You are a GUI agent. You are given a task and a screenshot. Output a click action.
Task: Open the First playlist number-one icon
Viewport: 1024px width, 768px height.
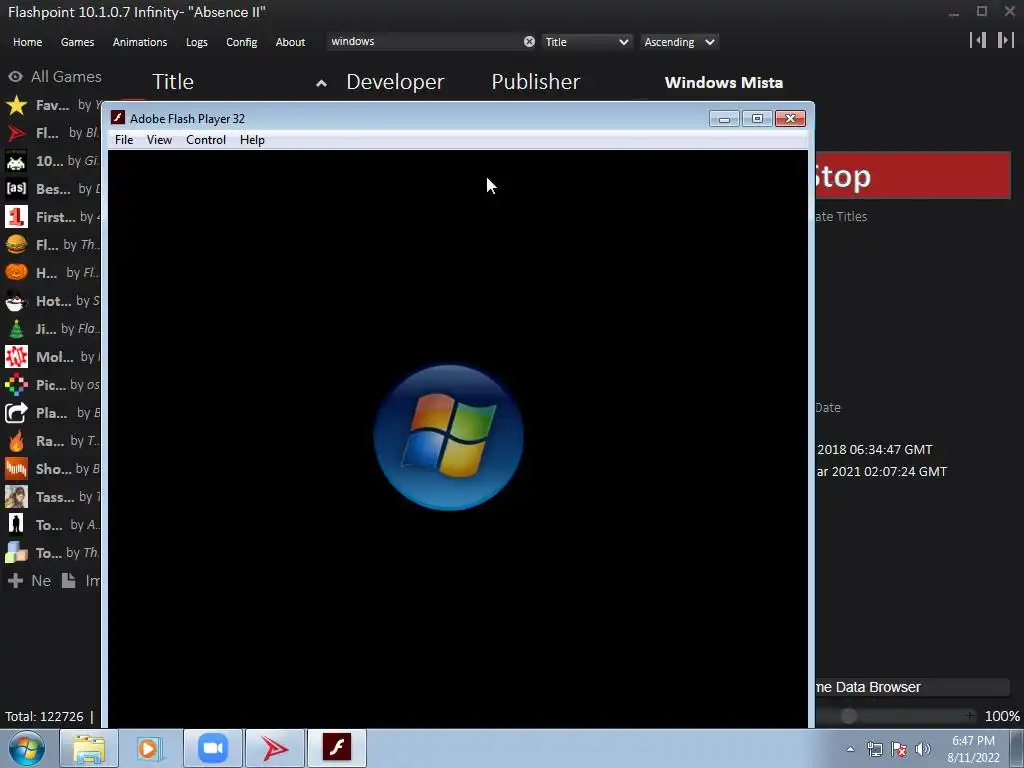[x=16, y=217]
